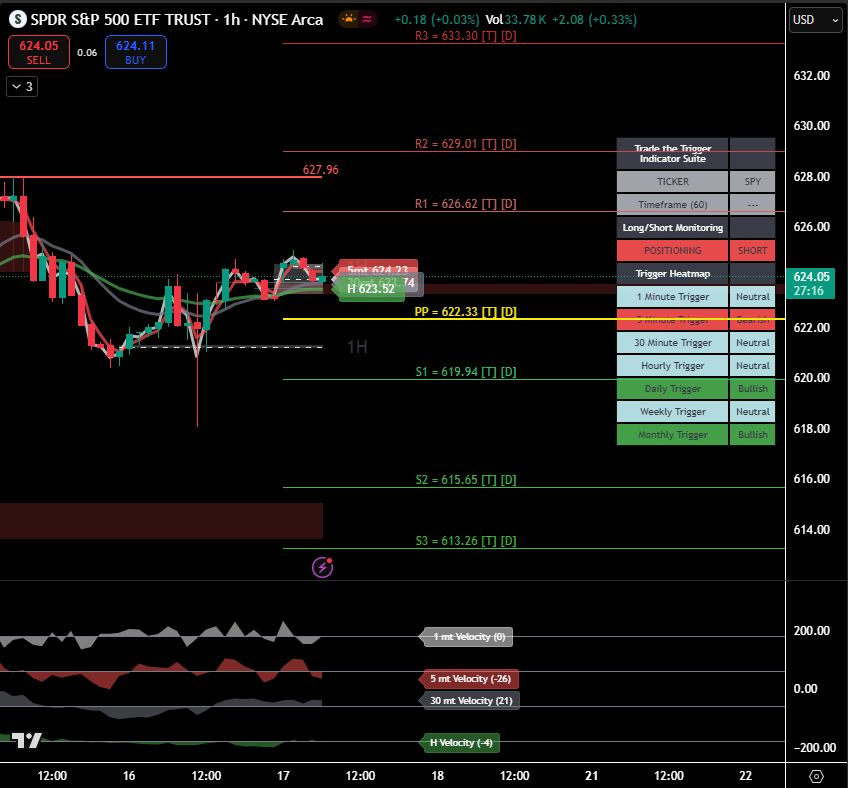Click the Monthly Trigger cell
848x788 pixels.
coord(673,434)
